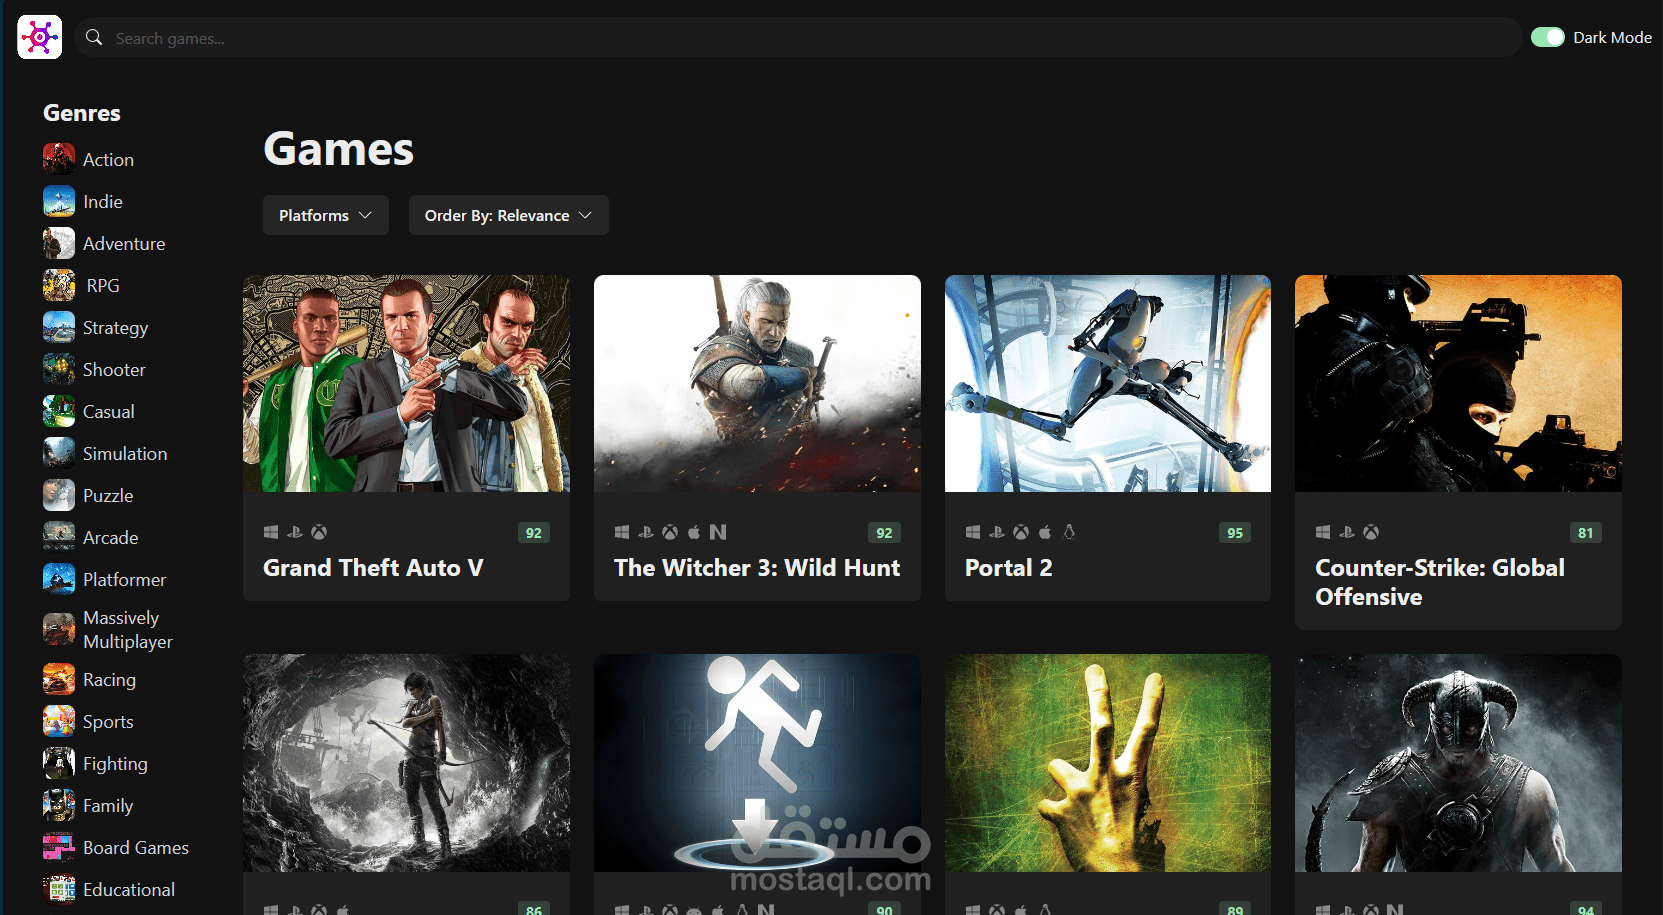The image size is (1663, 915).
Task: Click the Family genre thumbnail icon
Action: point(59,805)
